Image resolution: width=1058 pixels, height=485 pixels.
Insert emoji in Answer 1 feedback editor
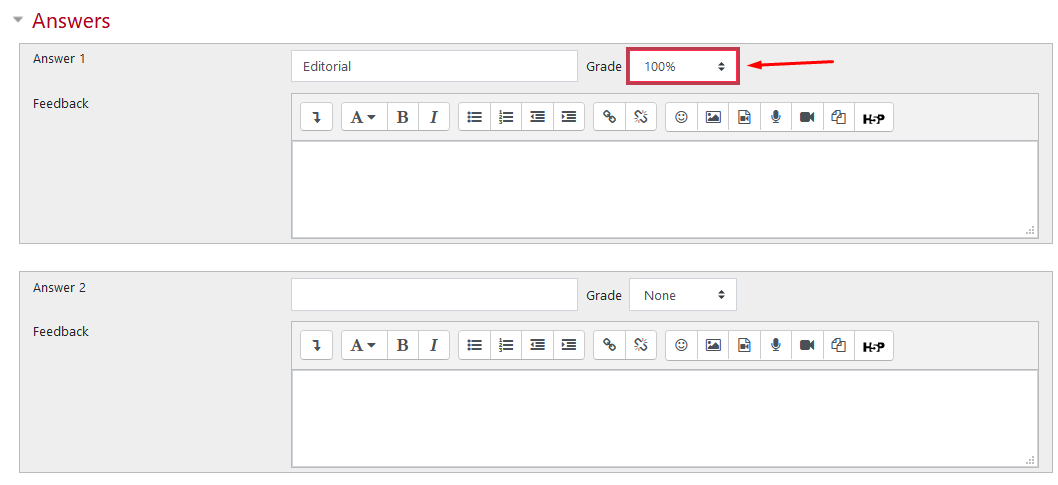(x=682, y=117)
